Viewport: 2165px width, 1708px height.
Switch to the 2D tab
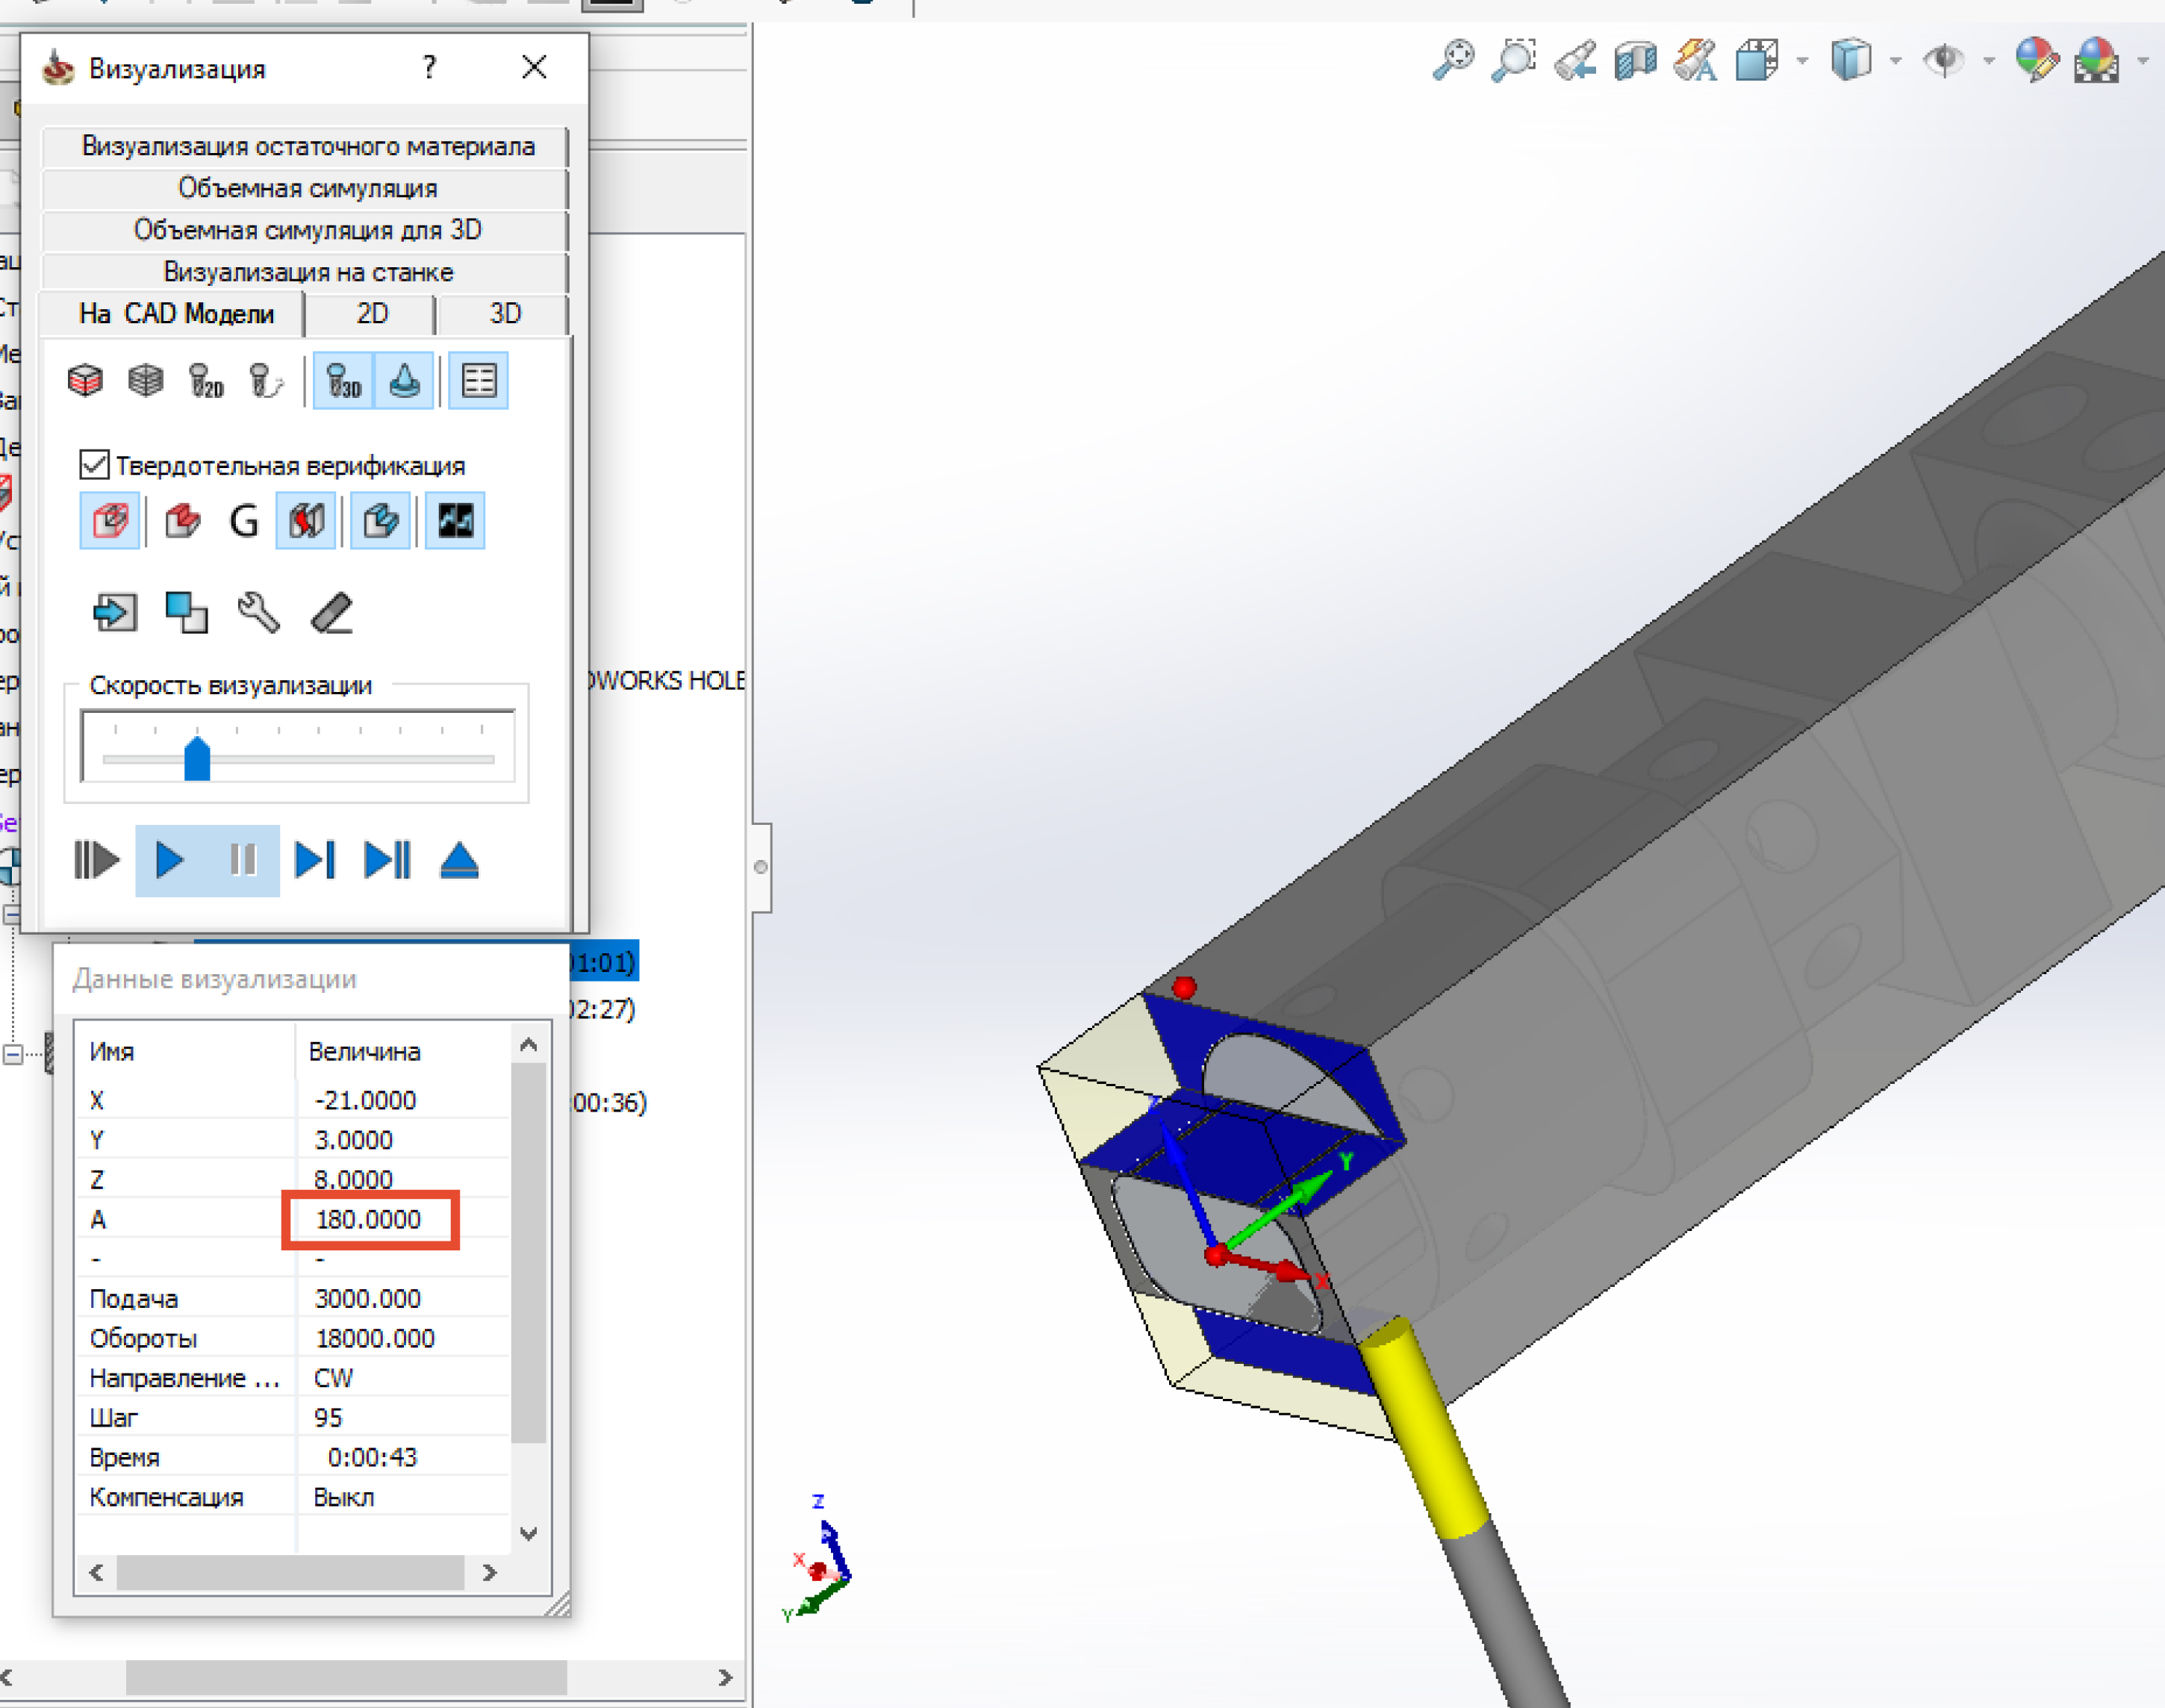pos(371,314)
